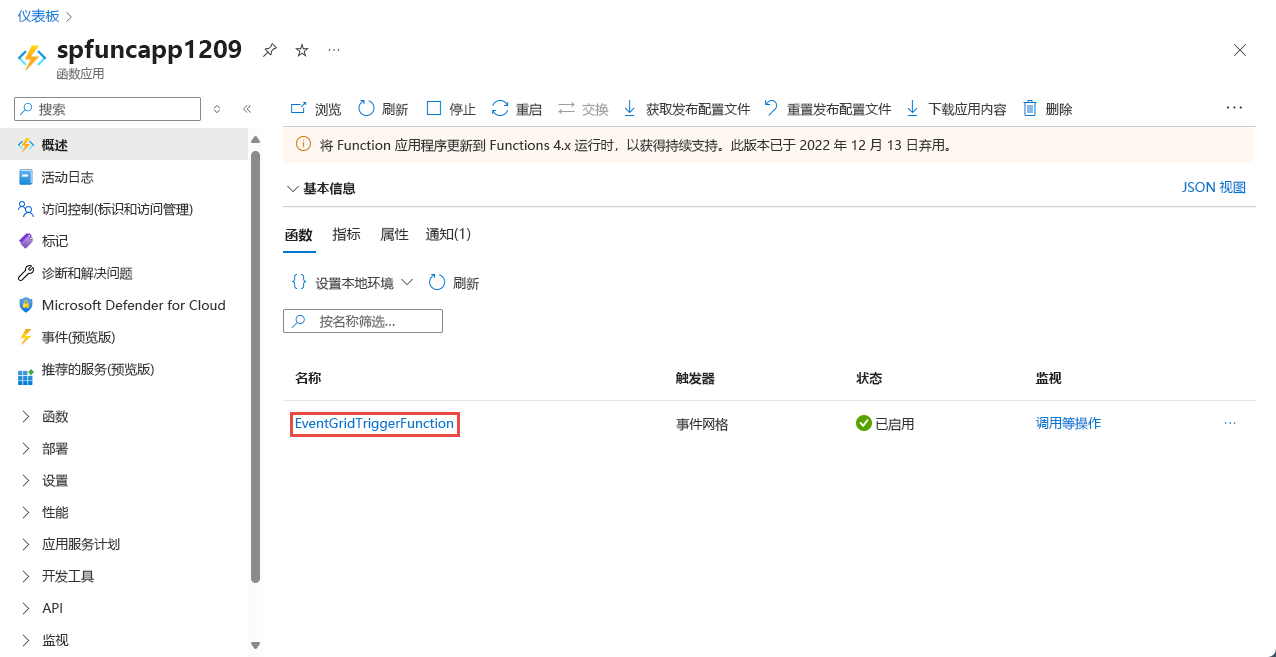Viewport: 1276px width, 657px height.
Task: Click the 已启用 status cell
Action: (x=885, y=424)
